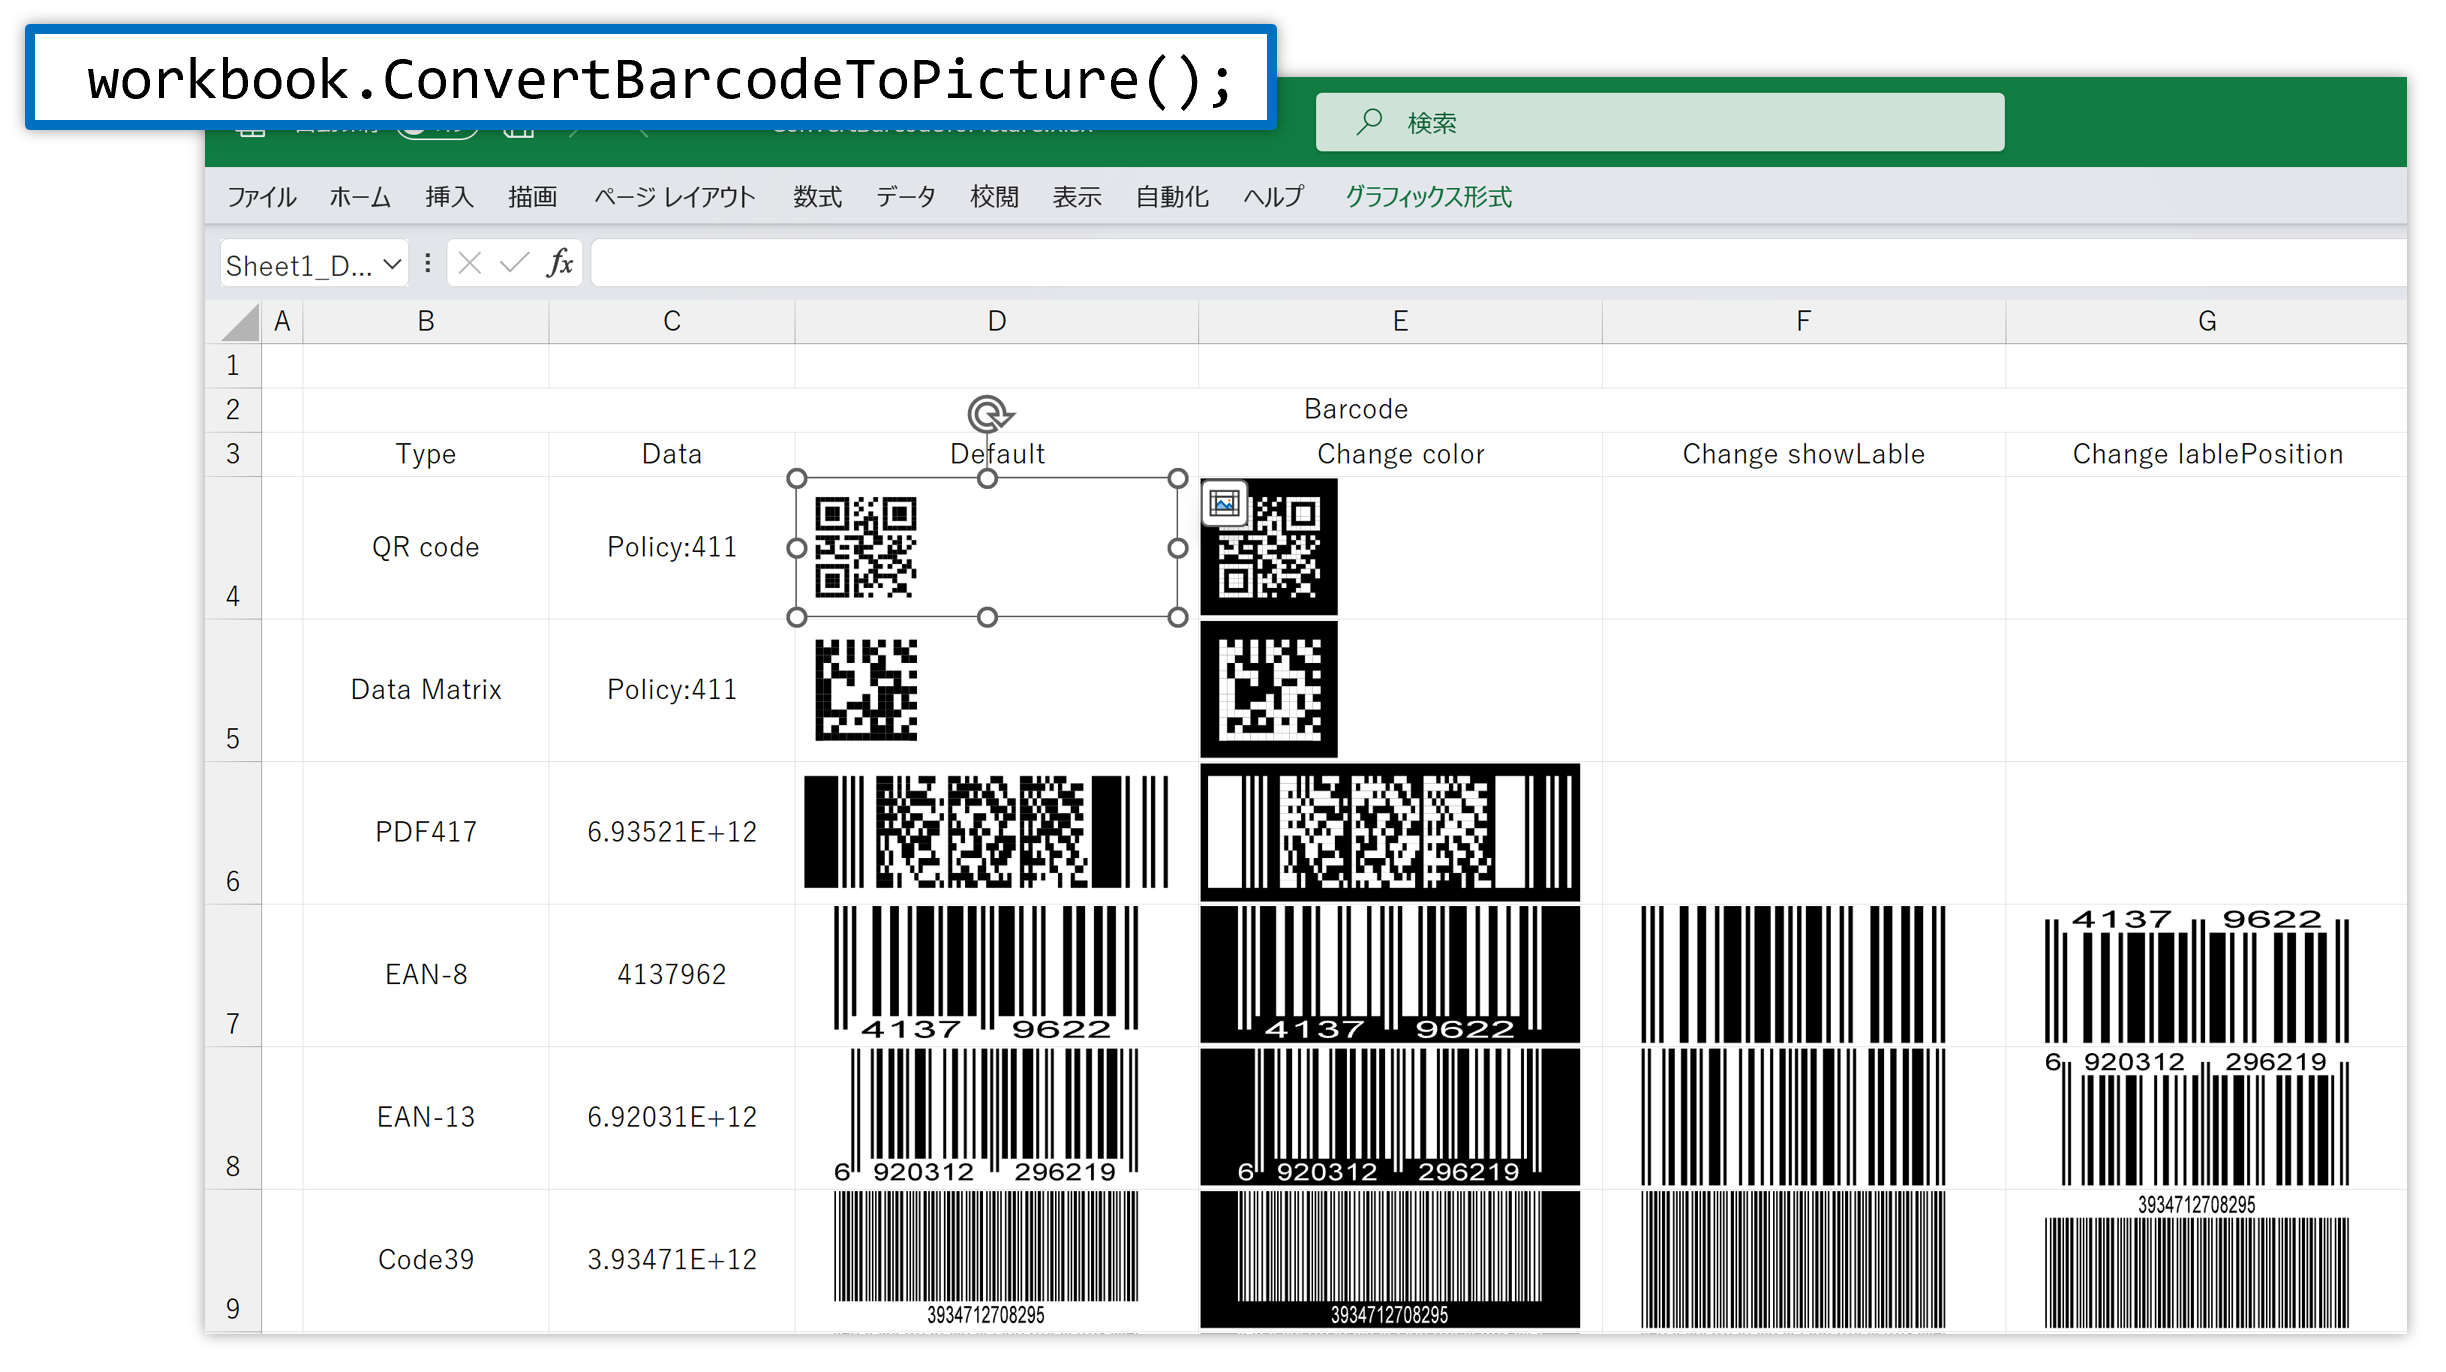This screenshot has width=2446, height=1372.
Task: Click the 'Change lablePosition' header cell
Action: point(2207,454)
